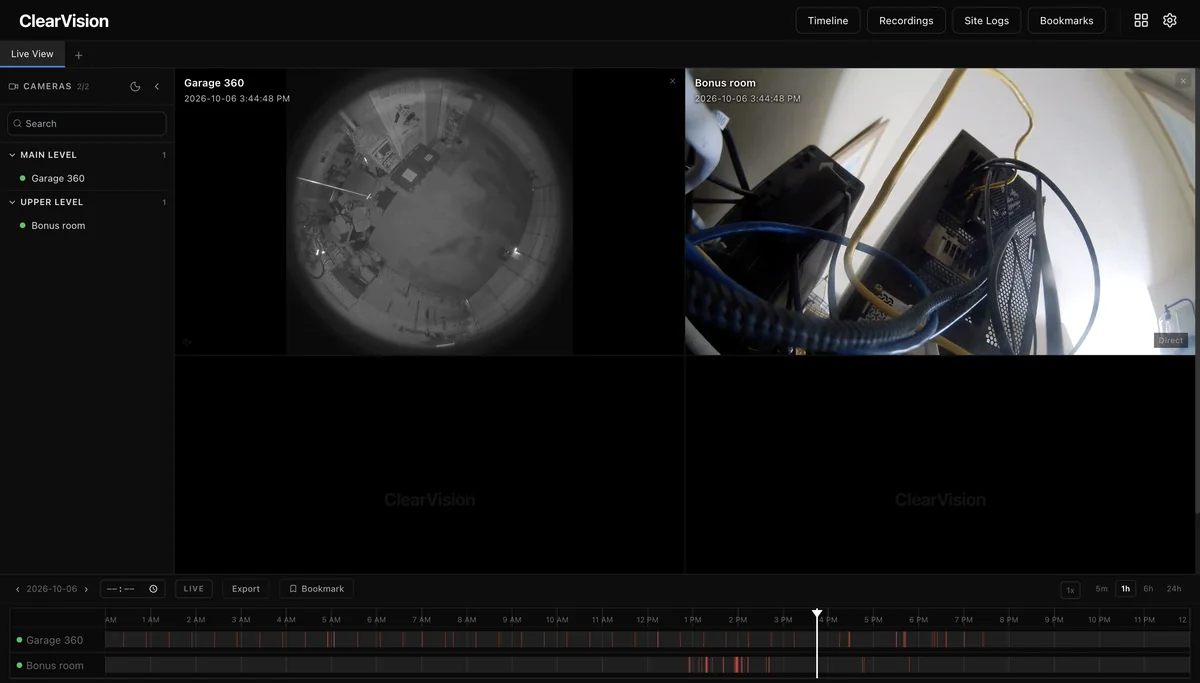Click the 2026-10-06 date label
1200x683 pixels.
pos(52,589)
